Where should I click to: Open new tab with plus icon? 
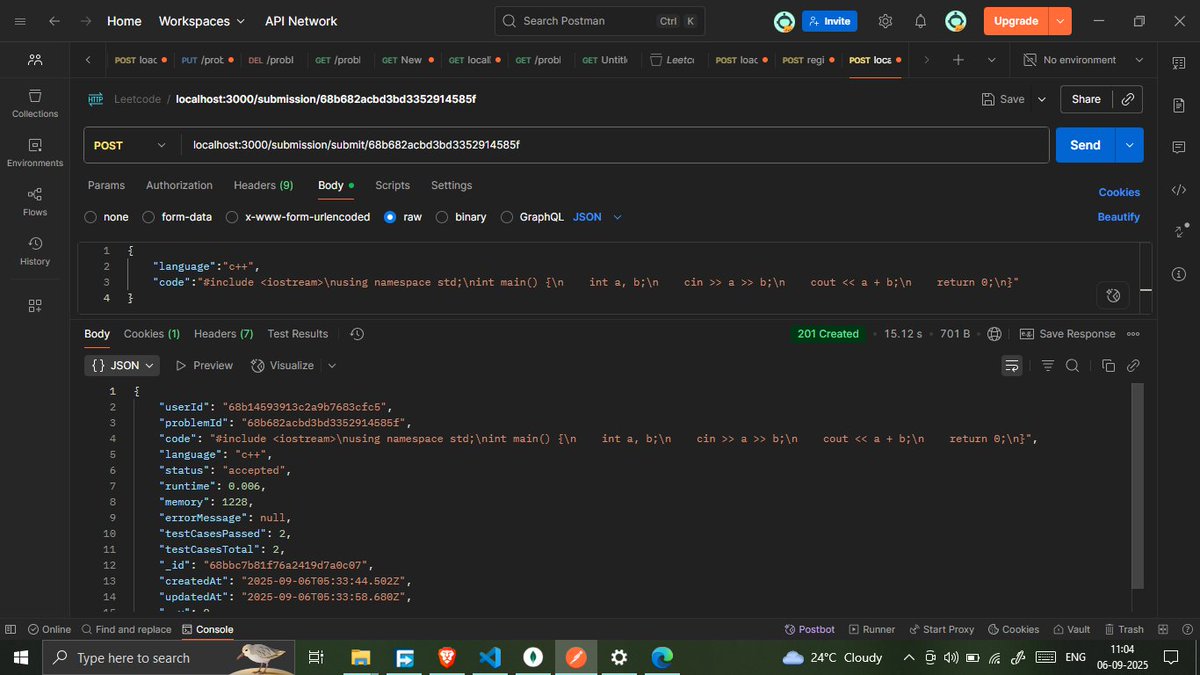pyautogui.click(x=958, y=60)
